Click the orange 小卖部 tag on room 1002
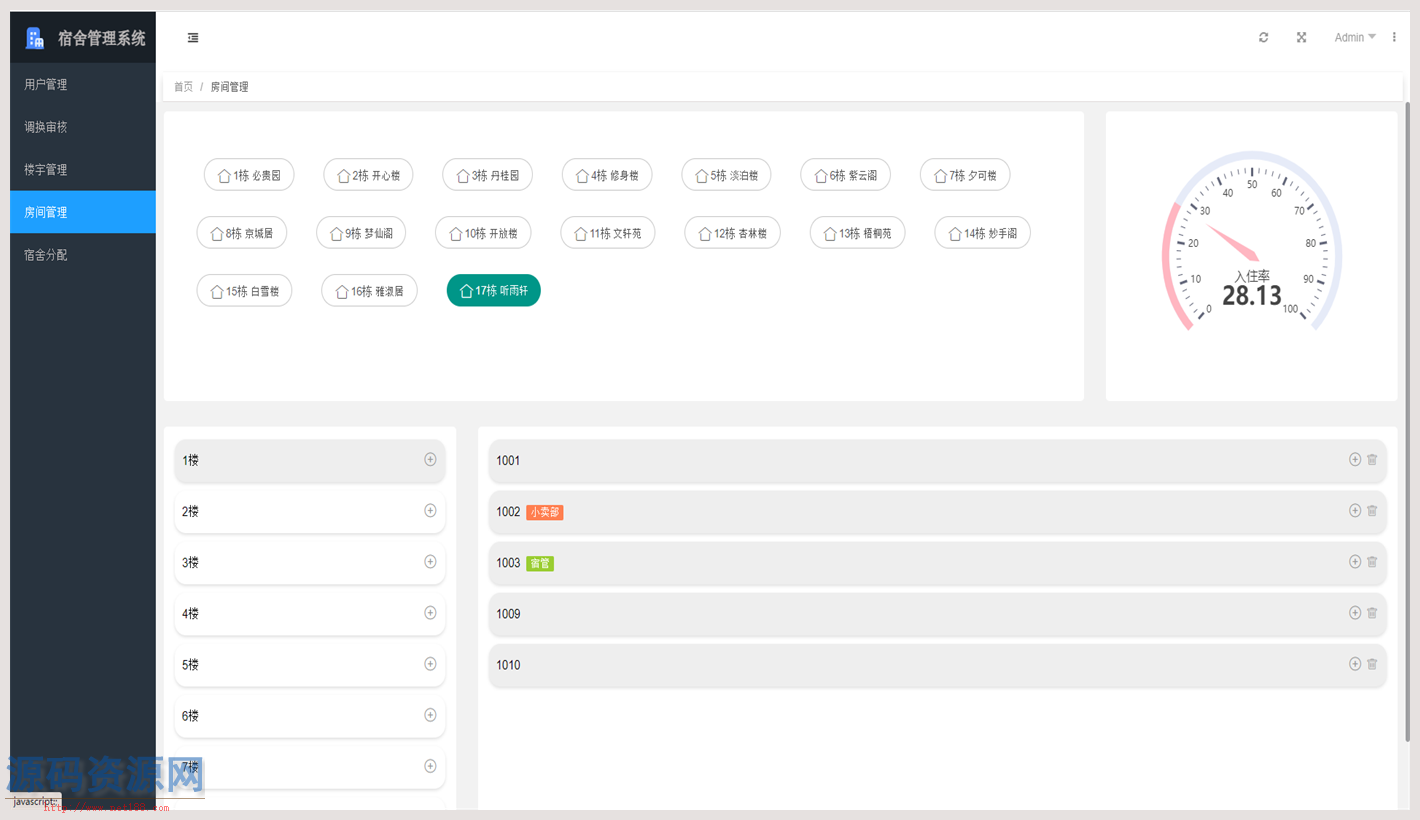The image size is (1420, 820). click(545, 512)
